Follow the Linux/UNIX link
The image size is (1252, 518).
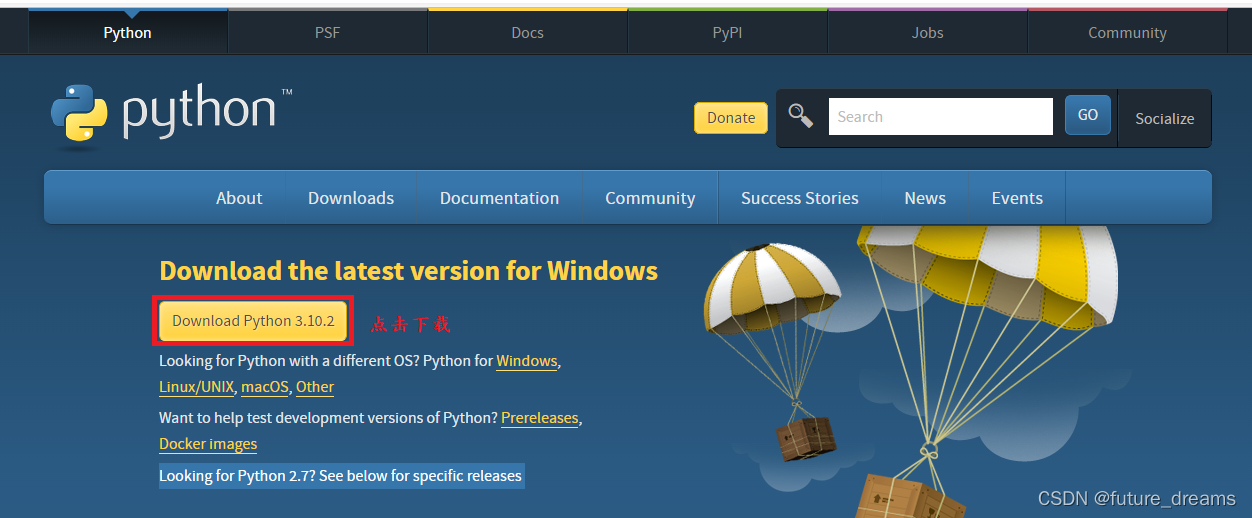click(x=196, y=387)
